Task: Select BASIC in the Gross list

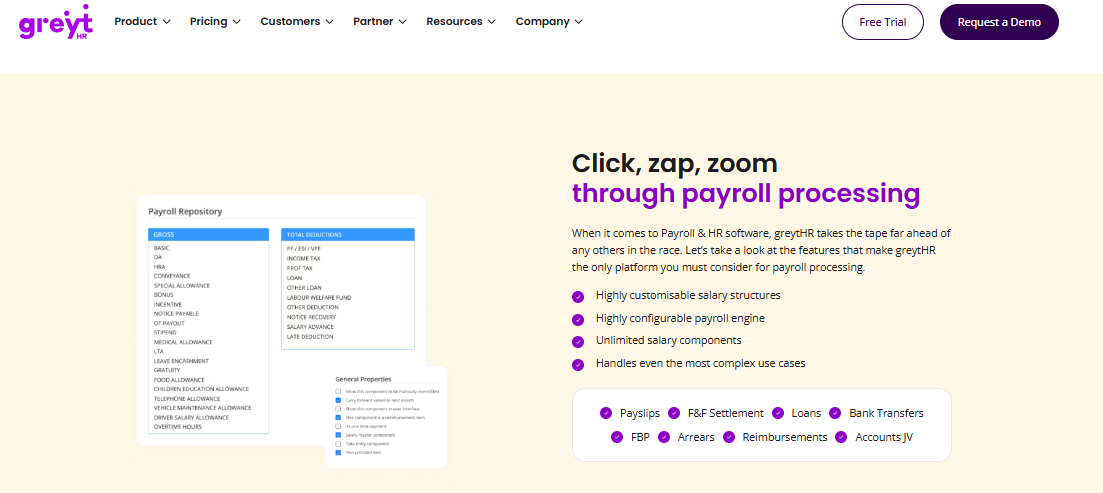Action: click(162, 248)
